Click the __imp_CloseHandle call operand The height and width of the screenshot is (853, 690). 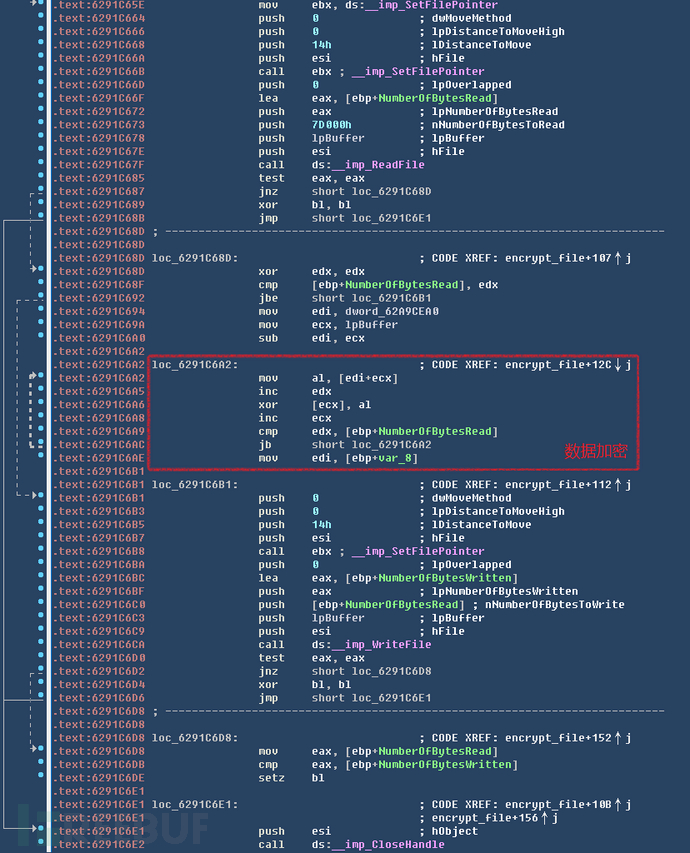click(388, 844)
